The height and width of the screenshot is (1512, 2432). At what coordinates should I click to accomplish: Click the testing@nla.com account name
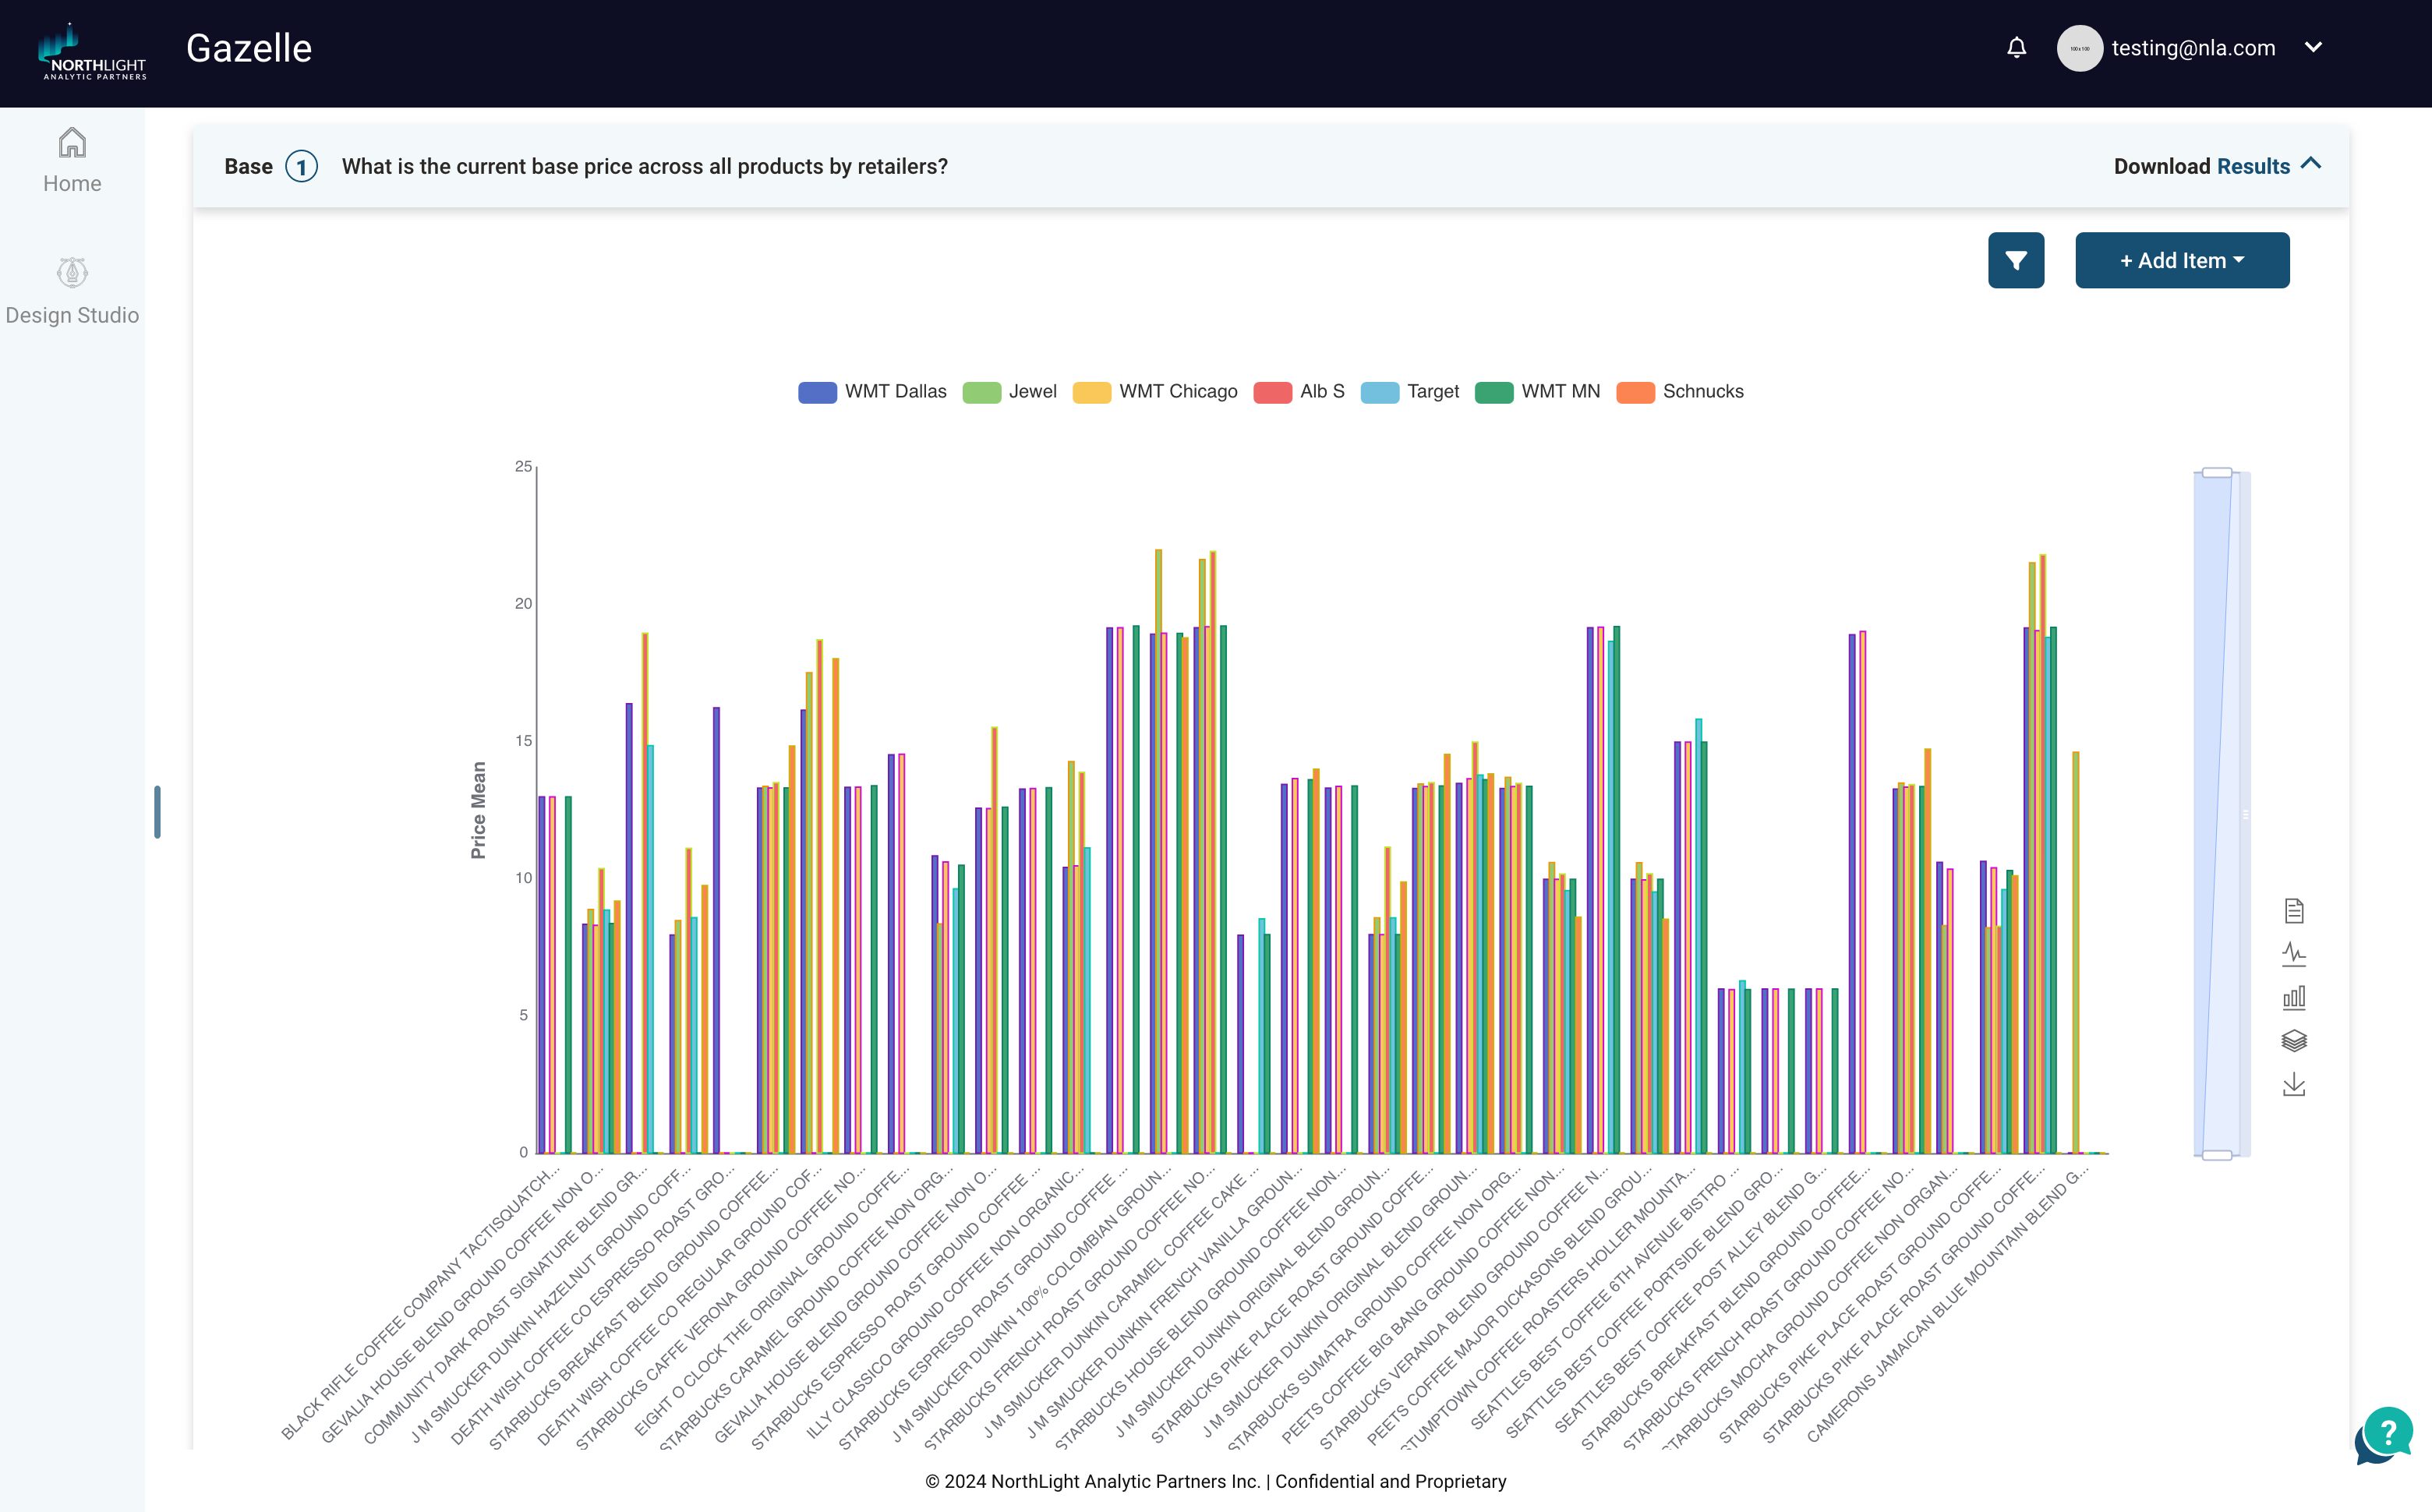(x=2193, y=48)
